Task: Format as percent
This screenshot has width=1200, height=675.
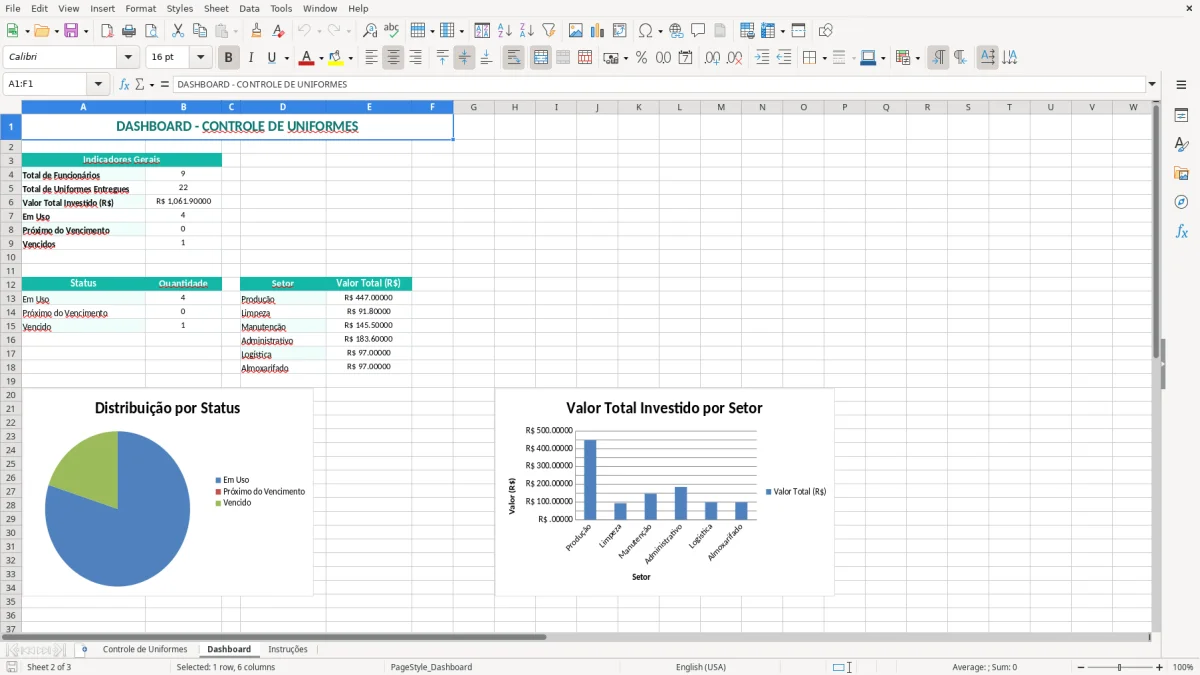Action: tap(642, 58)
